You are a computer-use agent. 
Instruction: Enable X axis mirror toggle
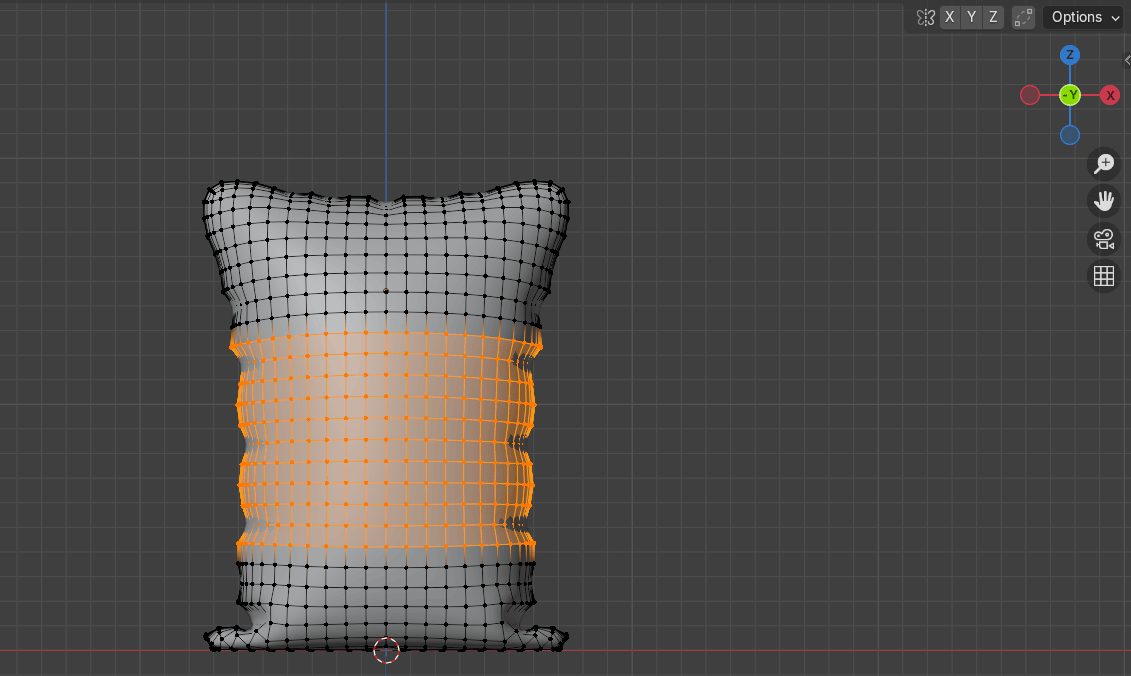(x=950, y=17)
